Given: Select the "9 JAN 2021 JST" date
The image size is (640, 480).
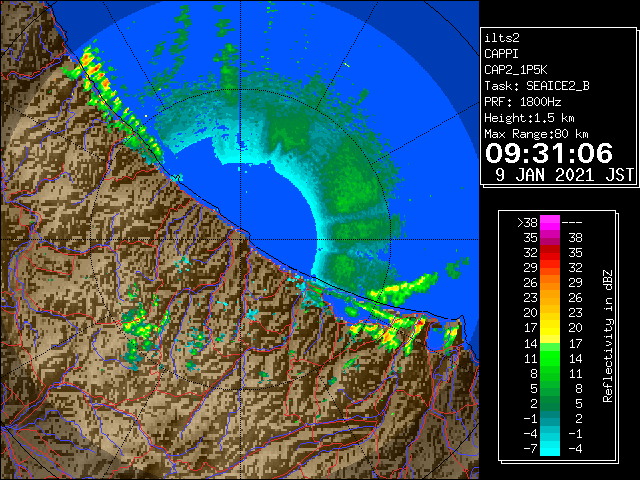Looking at the screenshot, I should click(x=564, y=175).
